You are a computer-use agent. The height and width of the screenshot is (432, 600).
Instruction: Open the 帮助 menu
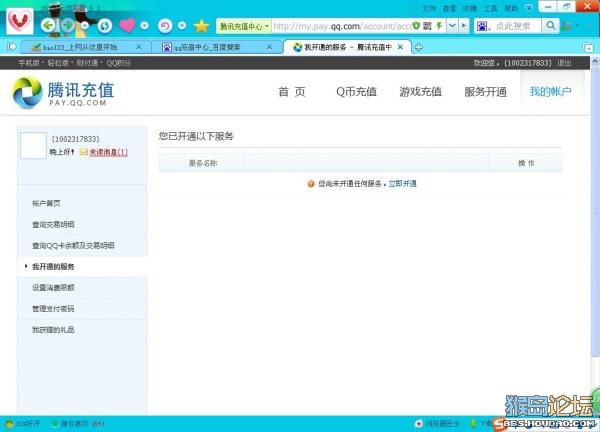(x=511, y=8)
